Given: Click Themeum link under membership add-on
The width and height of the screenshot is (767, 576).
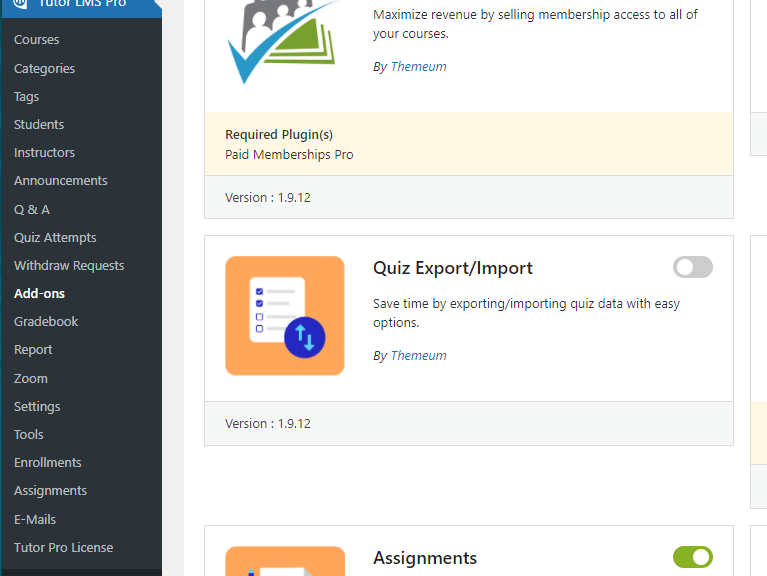Looking at the screenshot, I should click(x=419, y=66).
